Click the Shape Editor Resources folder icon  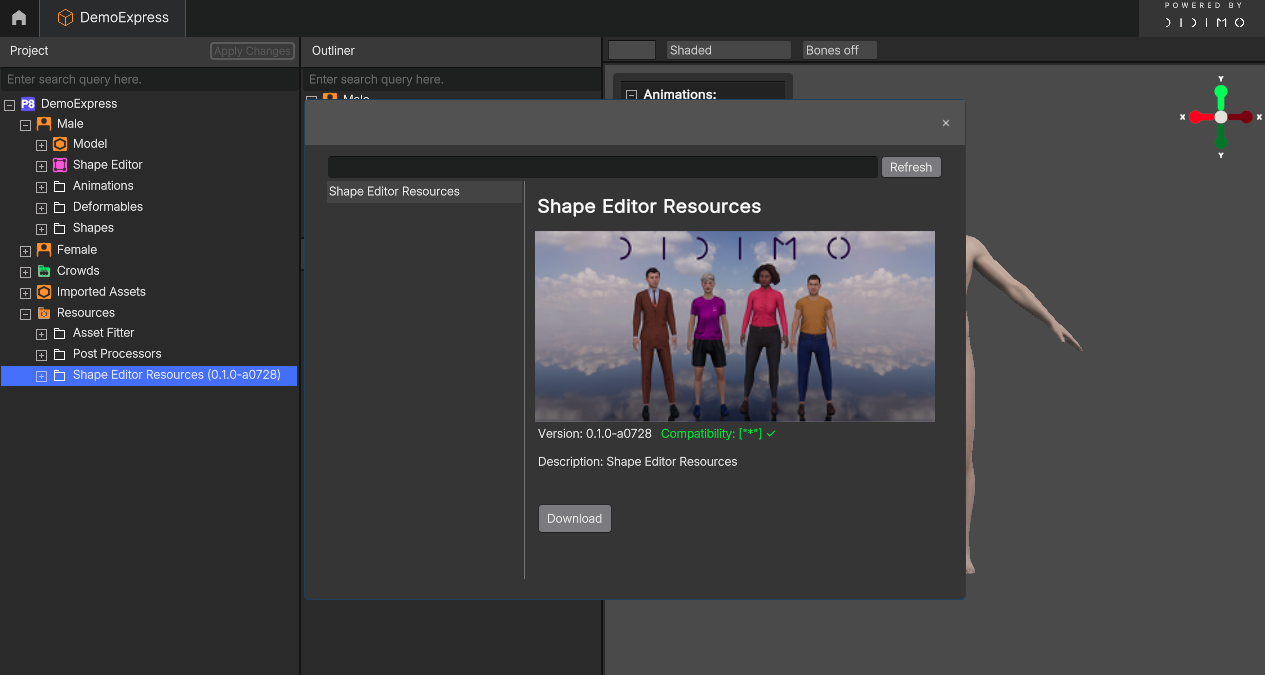tap(60, 376)
